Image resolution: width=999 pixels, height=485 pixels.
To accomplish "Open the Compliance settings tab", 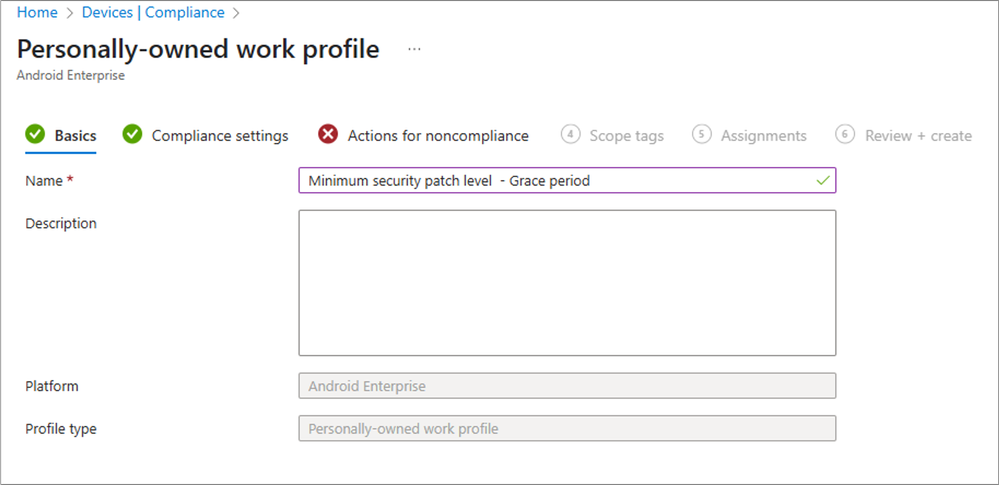I will [x=220, y=136].
